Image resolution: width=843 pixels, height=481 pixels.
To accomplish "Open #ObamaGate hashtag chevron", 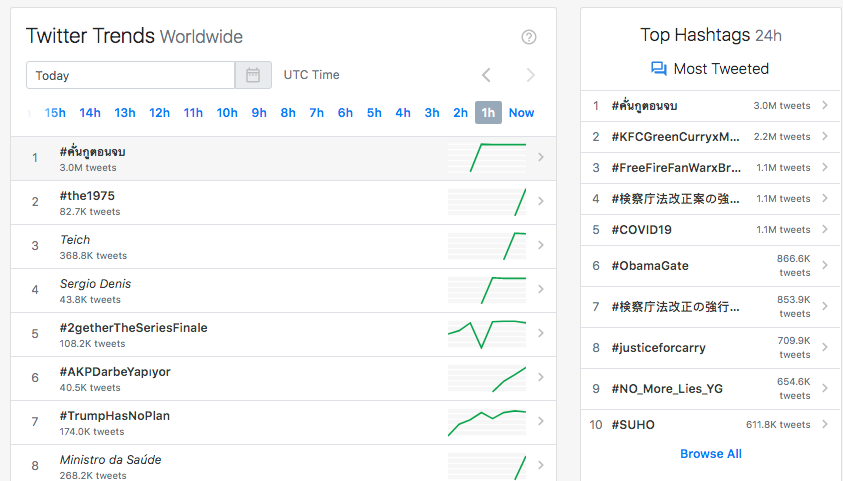I will click(x=825, y=265).
